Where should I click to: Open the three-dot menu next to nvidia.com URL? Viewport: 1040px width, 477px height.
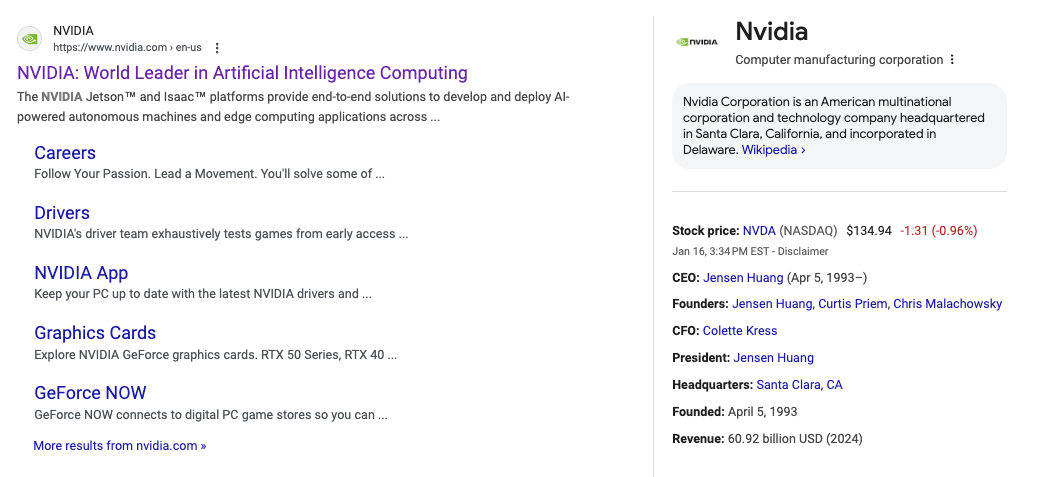pyautogui.click(x=217, y=48)
